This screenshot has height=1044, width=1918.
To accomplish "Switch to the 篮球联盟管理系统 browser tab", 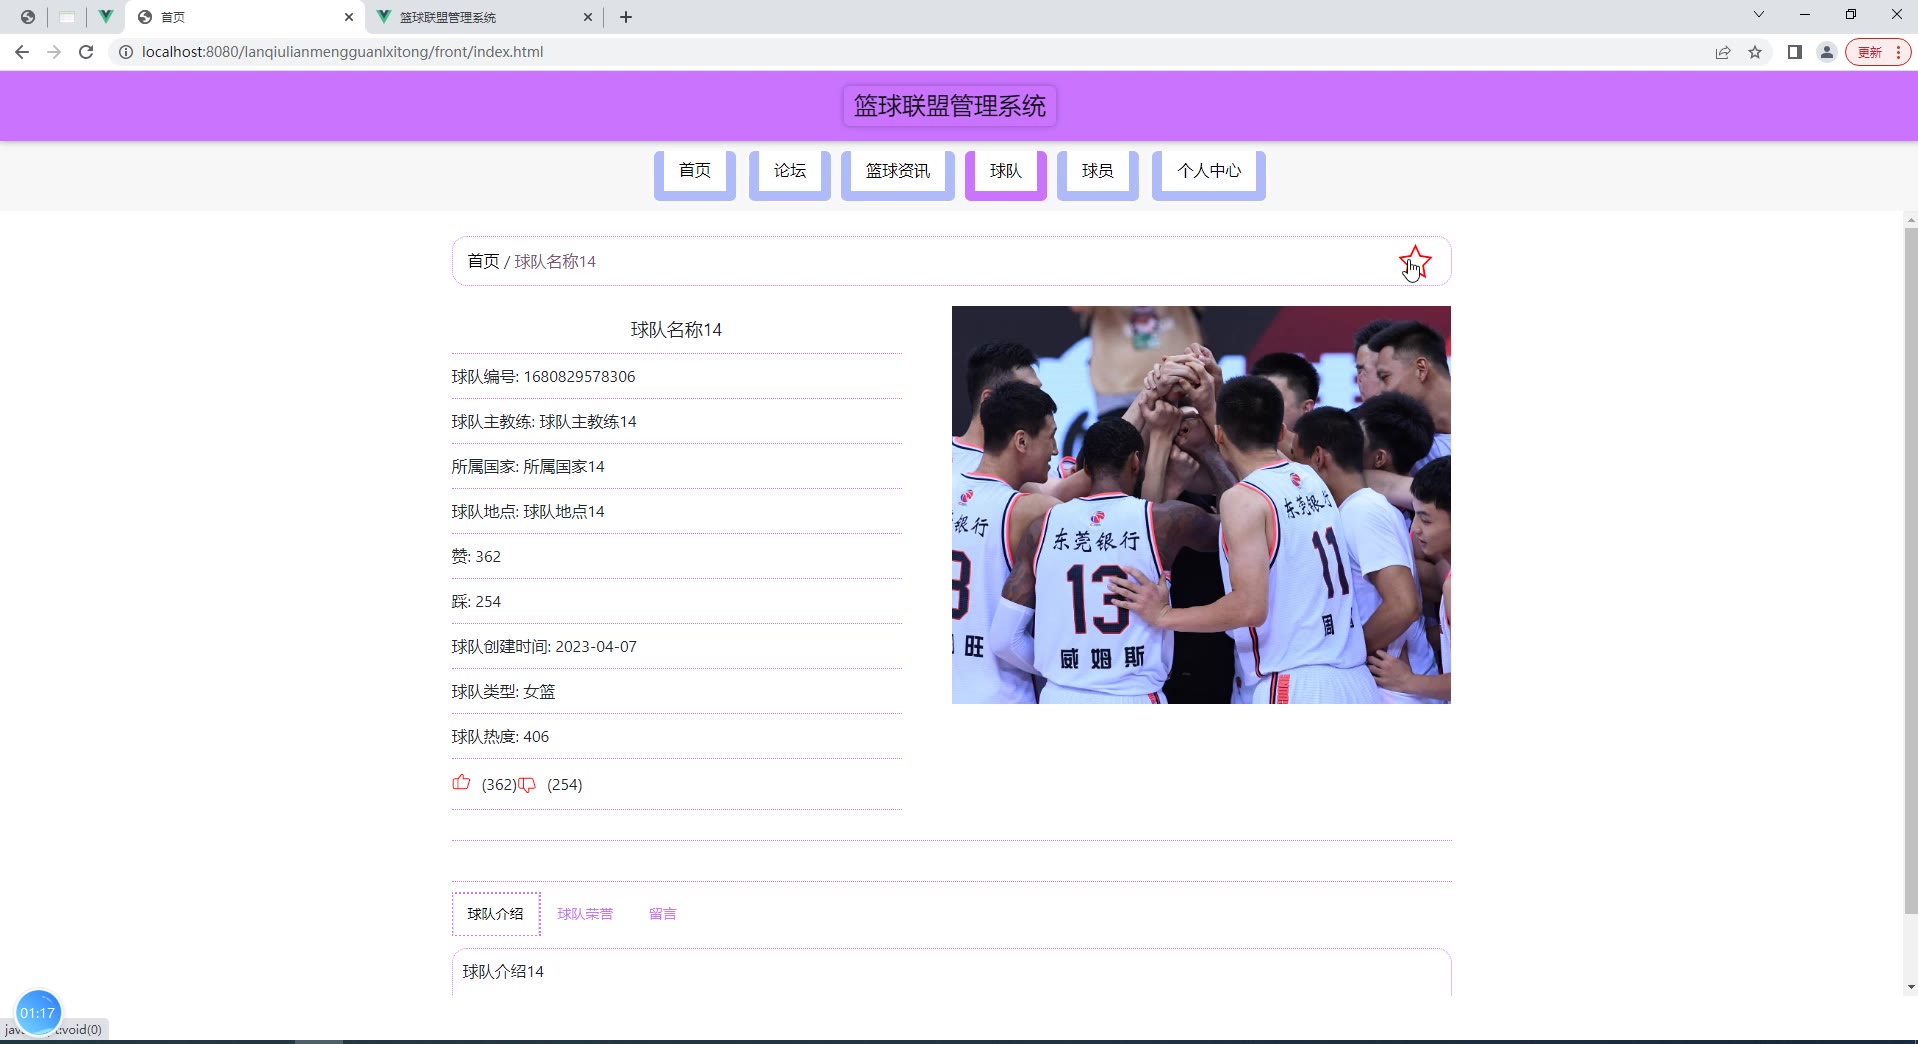I will (x=485, y=17).
